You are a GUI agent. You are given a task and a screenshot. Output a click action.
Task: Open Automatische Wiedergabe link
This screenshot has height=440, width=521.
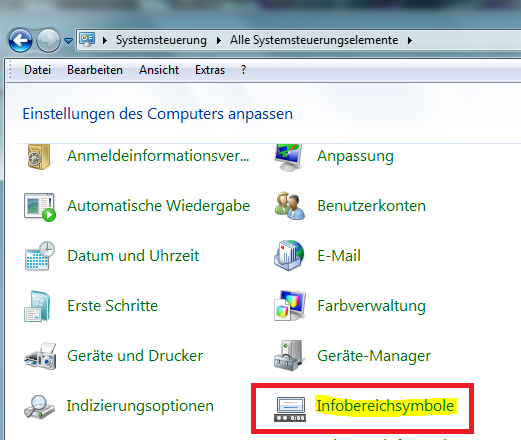click(158, 206)
